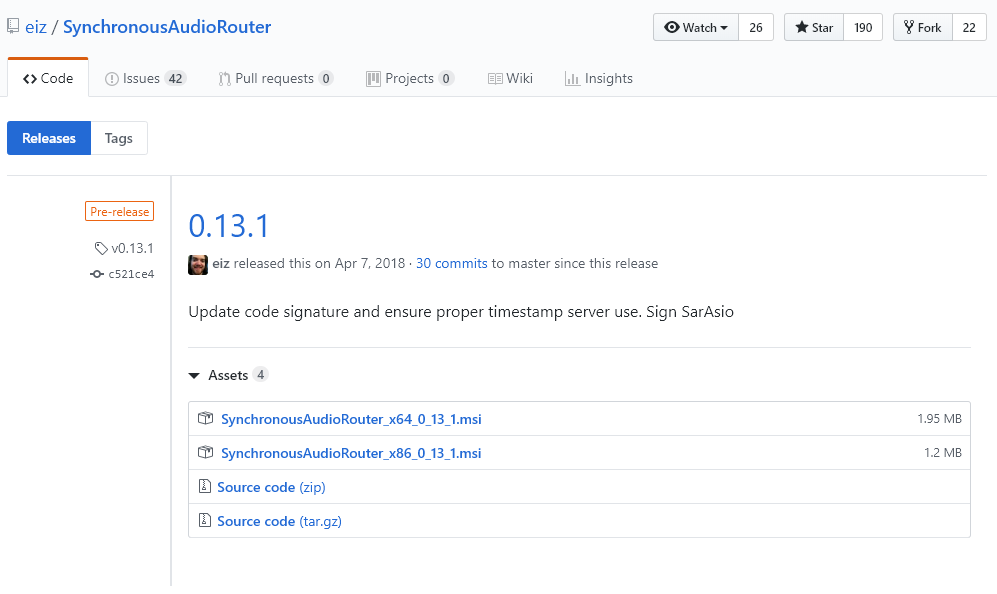Click the Pre-release label badge
The image size is (997, 594).
120,211
